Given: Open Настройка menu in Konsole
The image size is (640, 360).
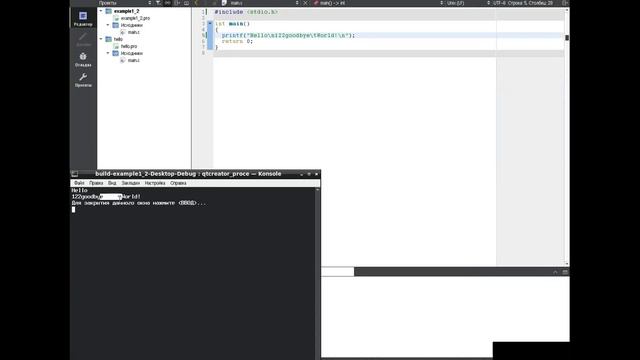Looking at the screenshot, I should click(x=155, y=183).
